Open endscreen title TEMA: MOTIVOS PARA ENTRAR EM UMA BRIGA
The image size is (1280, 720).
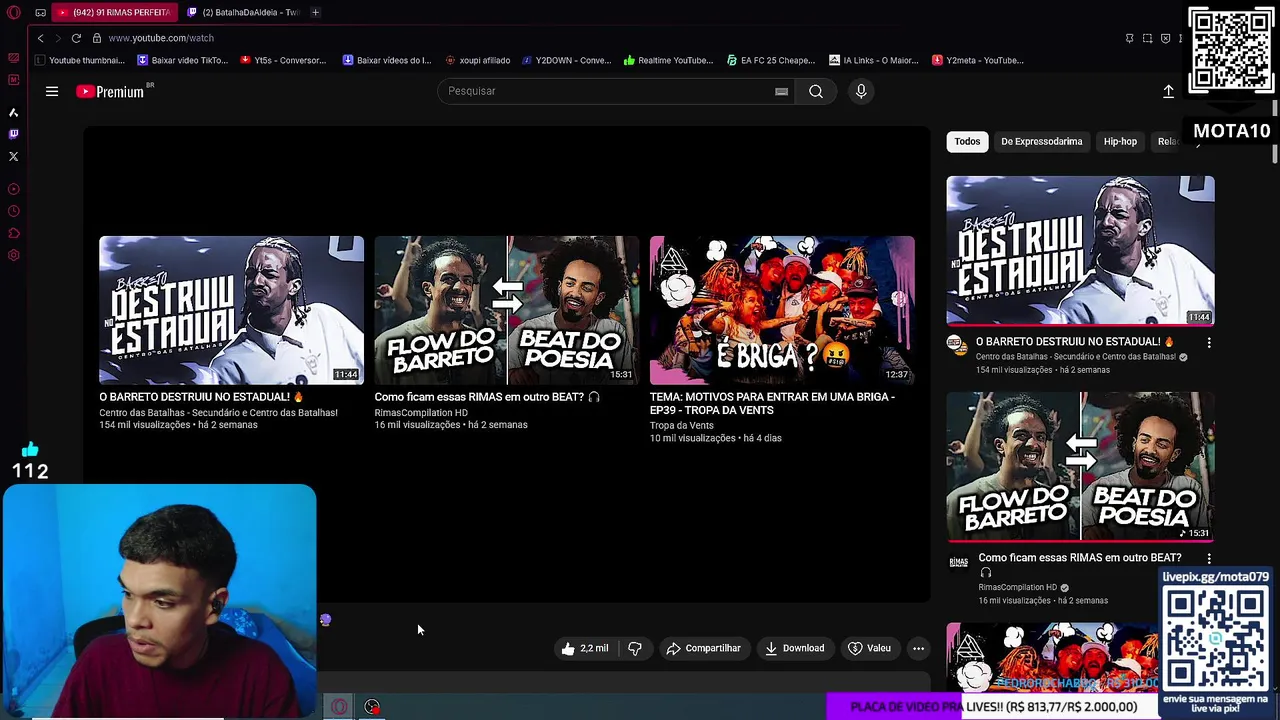click(772, 403)
